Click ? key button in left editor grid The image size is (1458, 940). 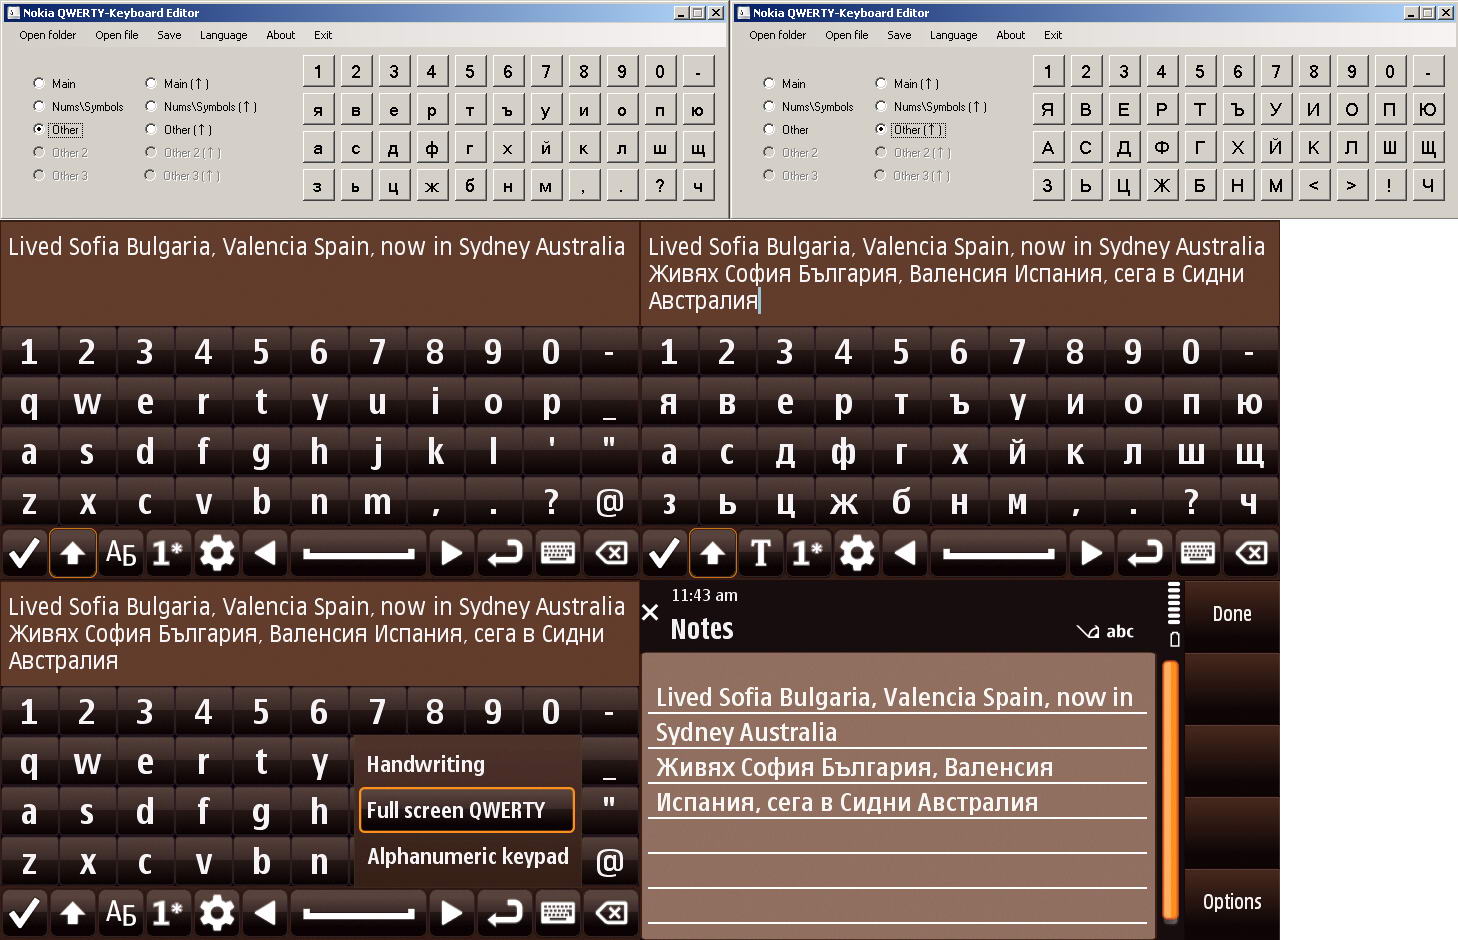point(660,186)
